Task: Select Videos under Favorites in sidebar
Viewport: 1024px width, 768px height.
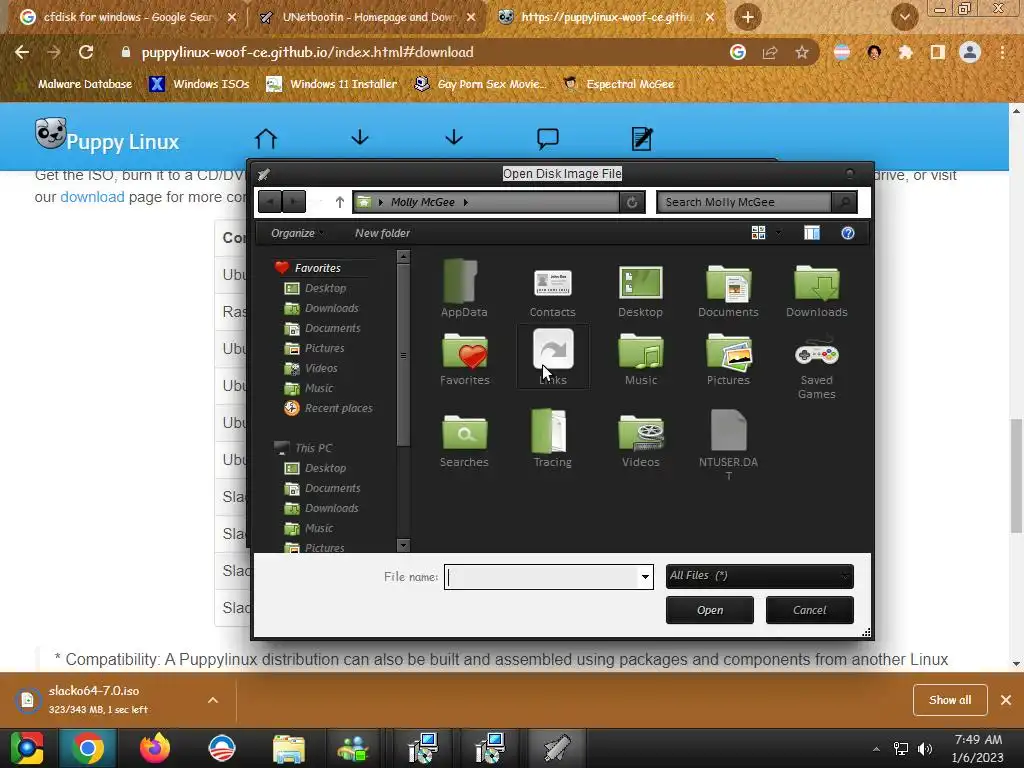Action: [x=312, y=368]
